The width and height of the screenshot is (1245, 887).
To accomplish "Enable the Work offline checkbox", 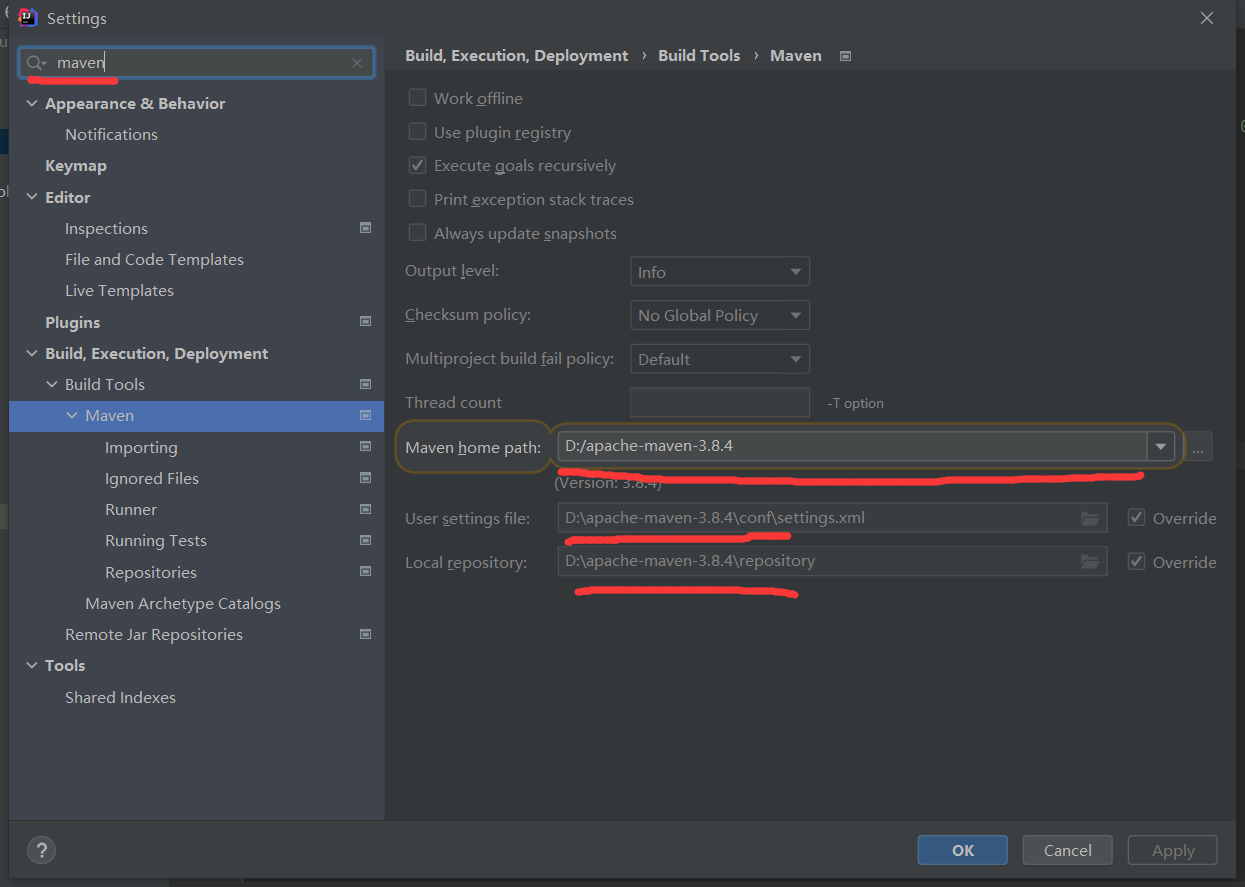I will [x=417, y=97].
